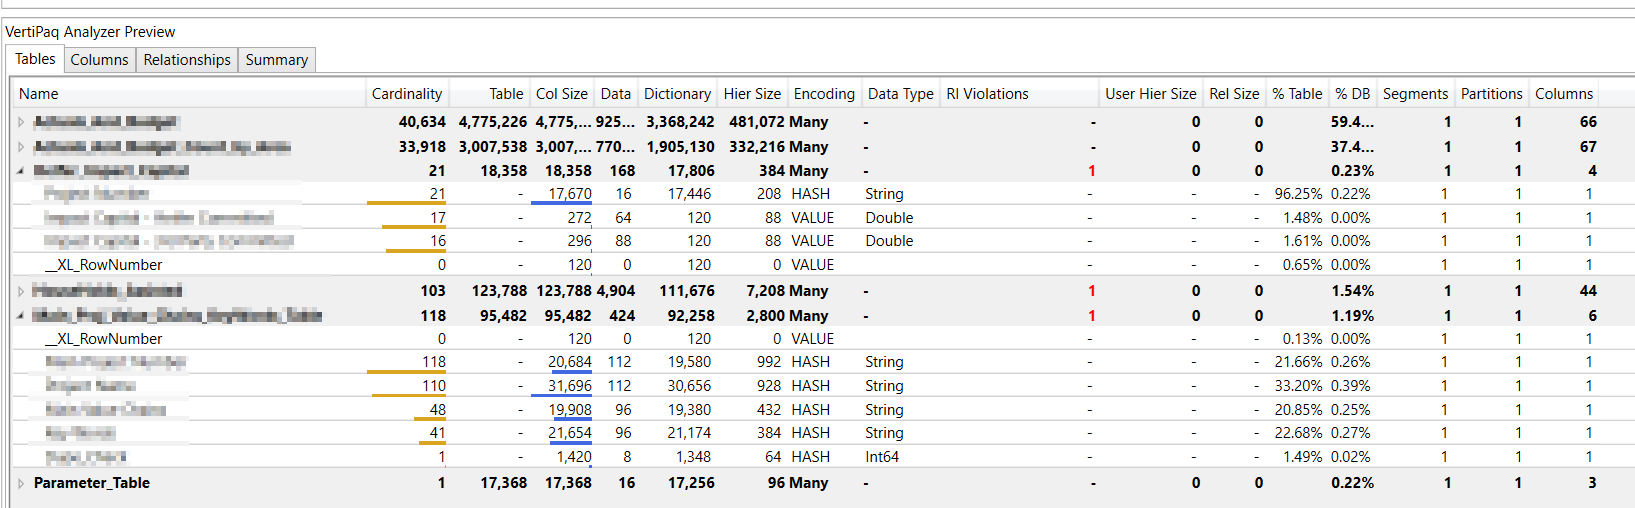The height and width of the screenshot is (508, 1635).
Task: Click the hier size value 7,208
Action: [765, 291]
